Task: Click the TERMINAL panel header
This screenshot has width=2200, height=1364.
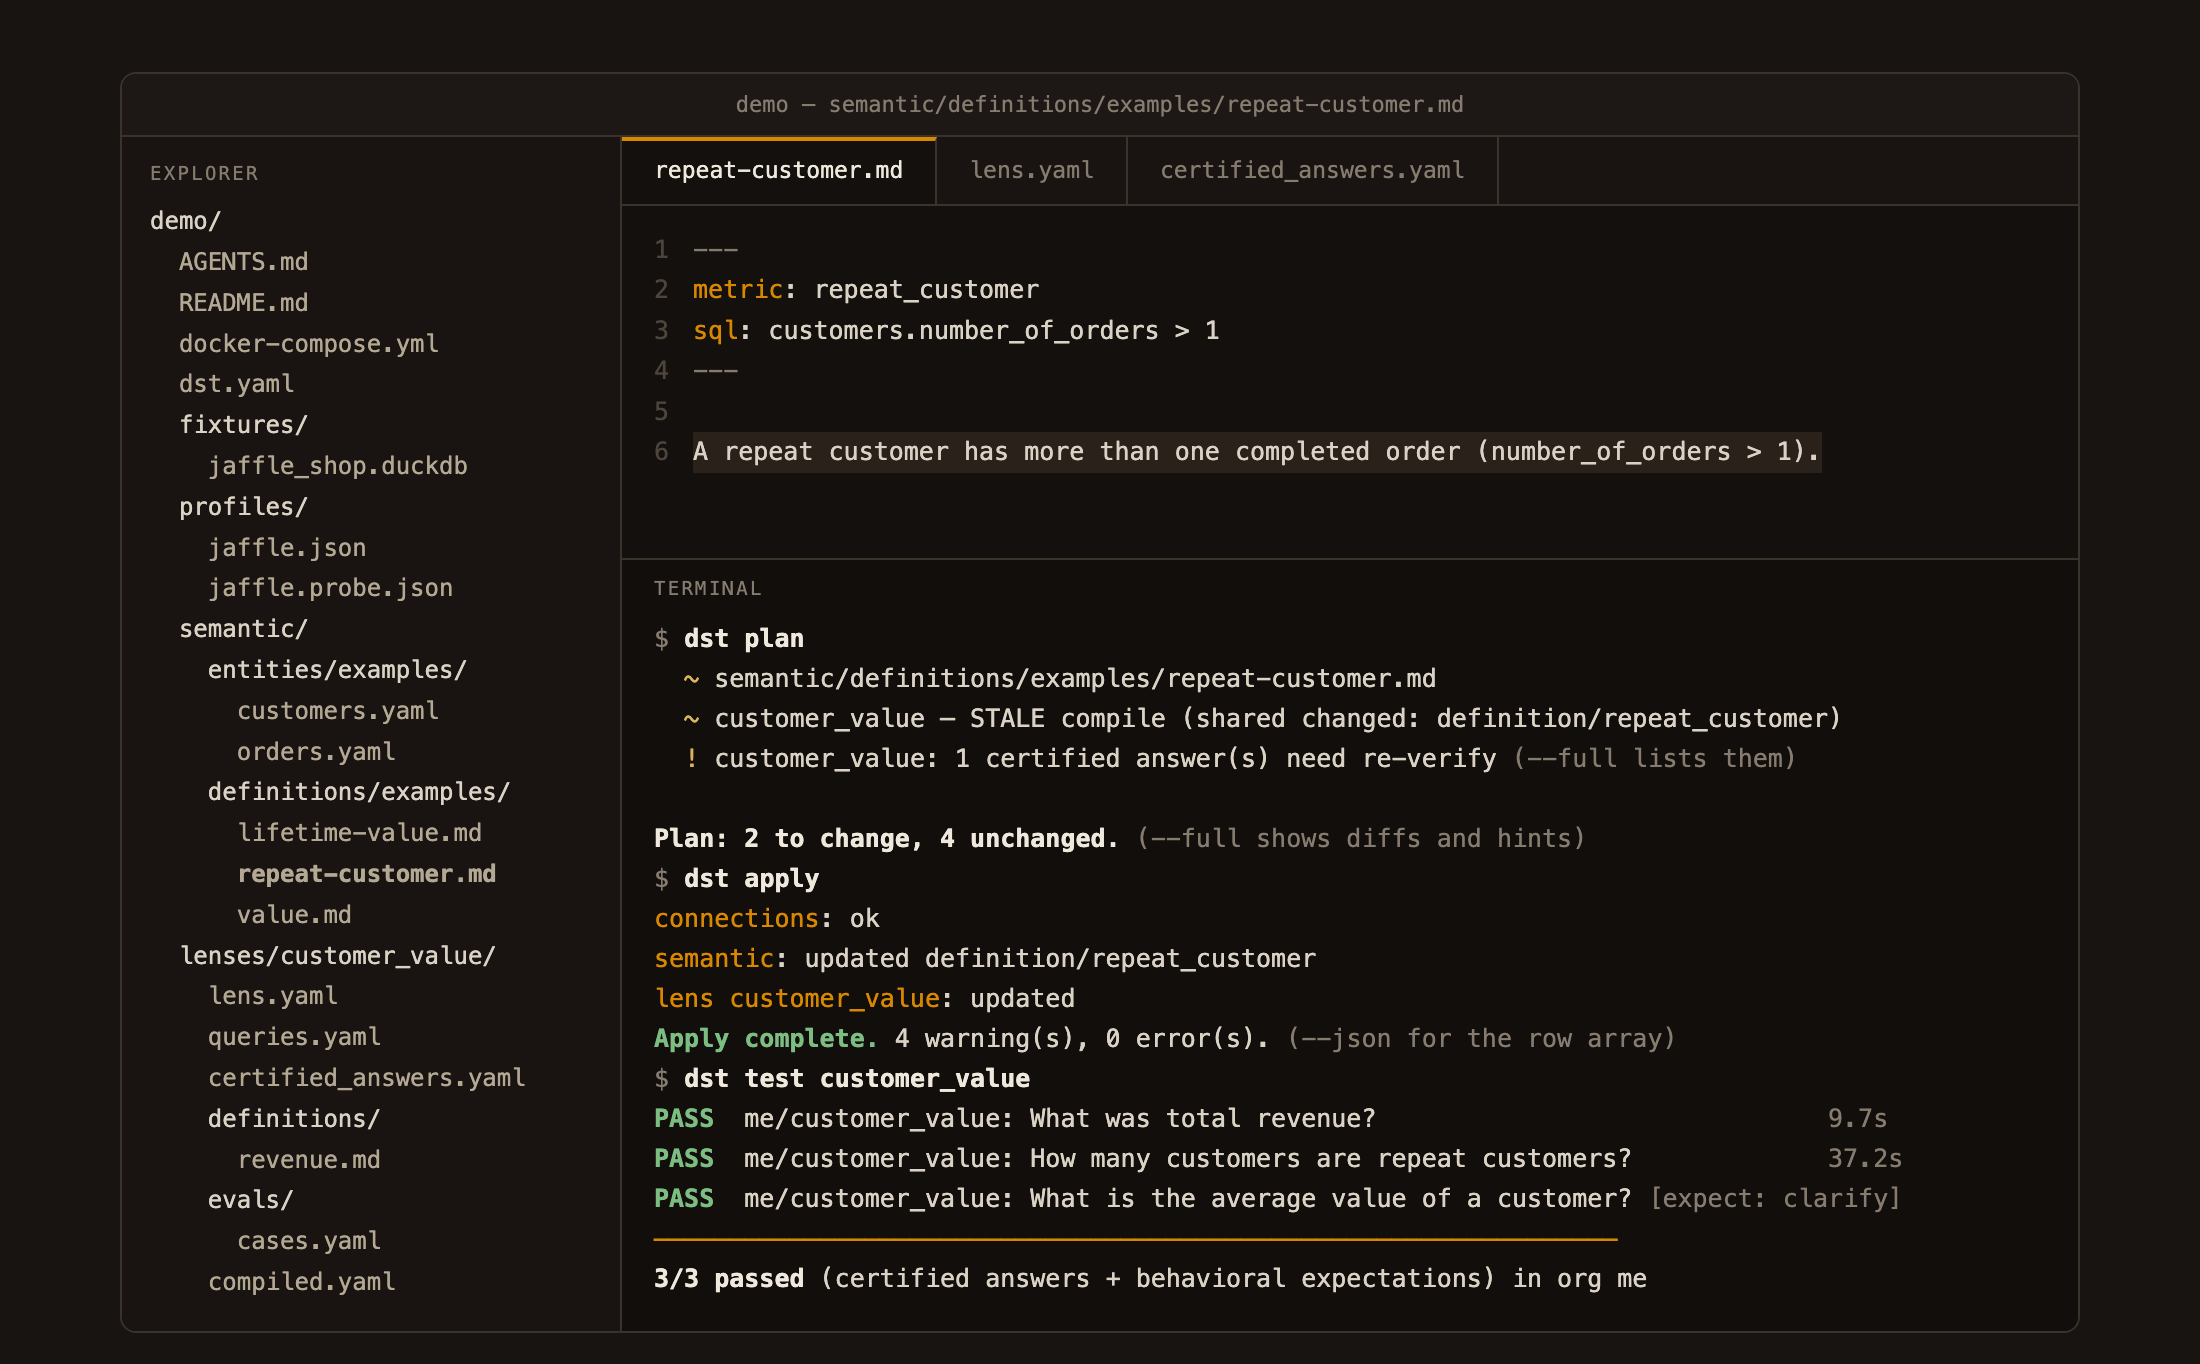Action: 707,589
